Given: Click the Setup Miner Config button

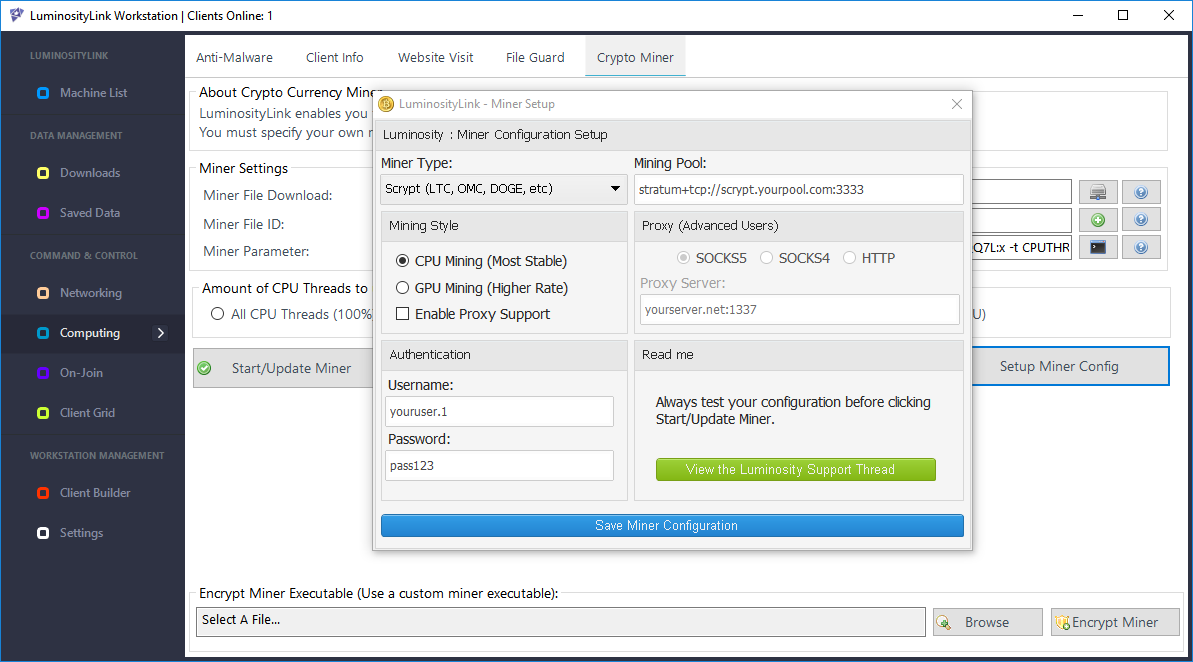Looking at the screenshot, I should pyautogui.click(x=1070, y=367).
